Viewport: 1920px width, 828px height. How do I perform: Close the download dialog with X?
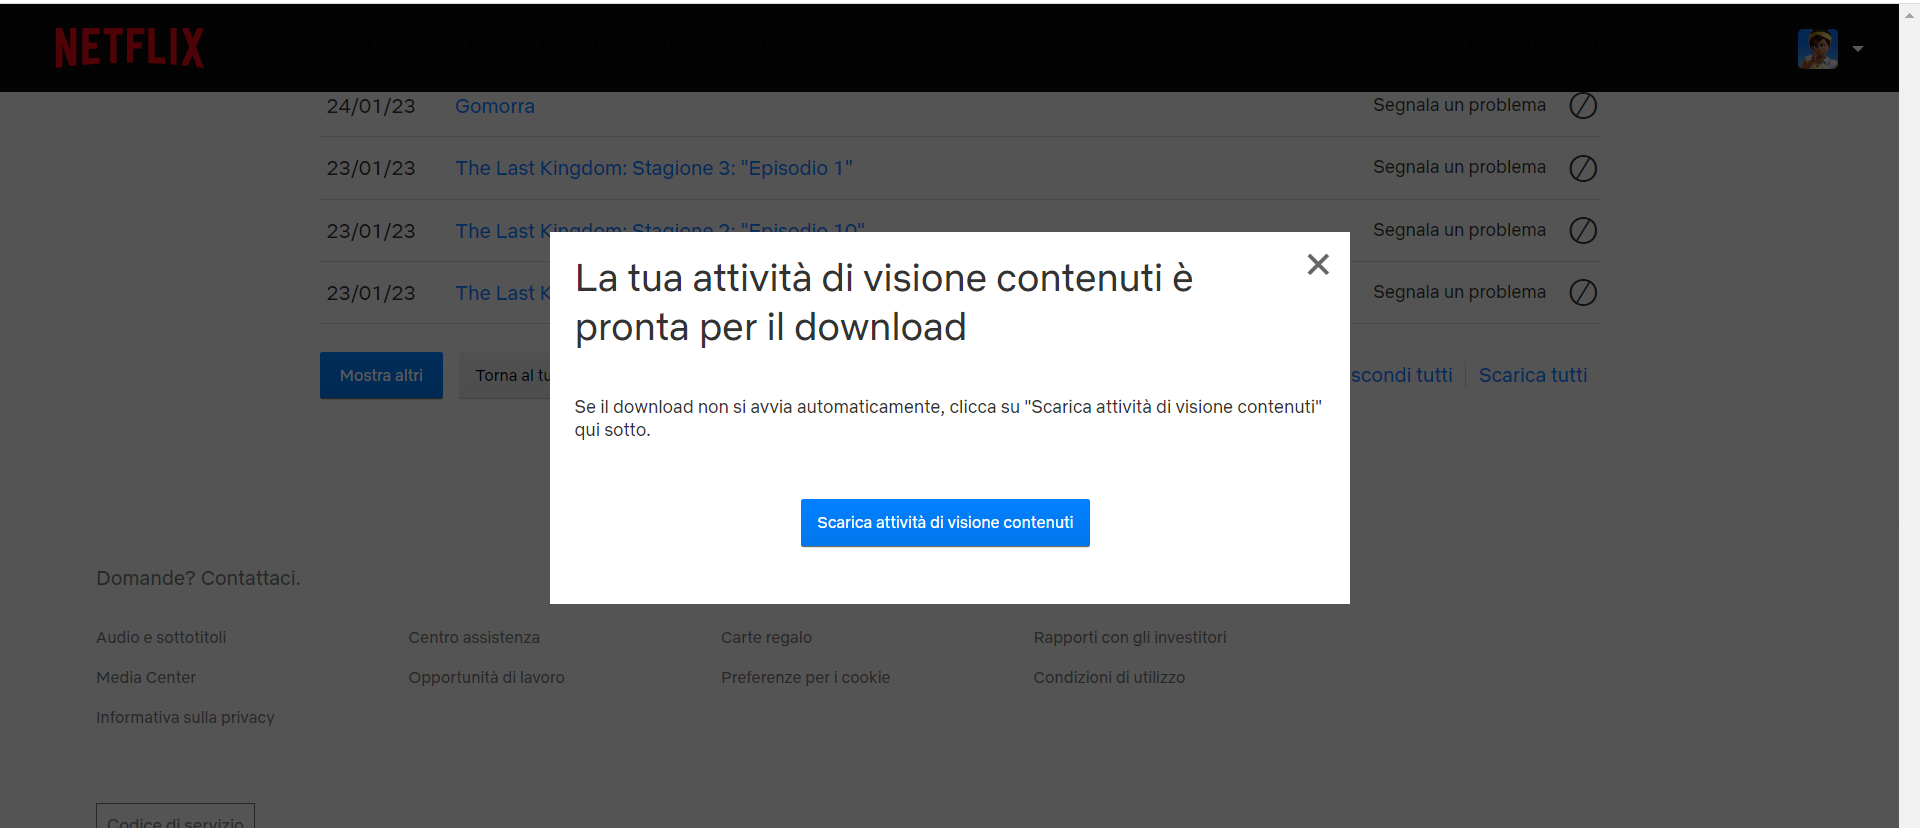click(x=1317, y=264)
